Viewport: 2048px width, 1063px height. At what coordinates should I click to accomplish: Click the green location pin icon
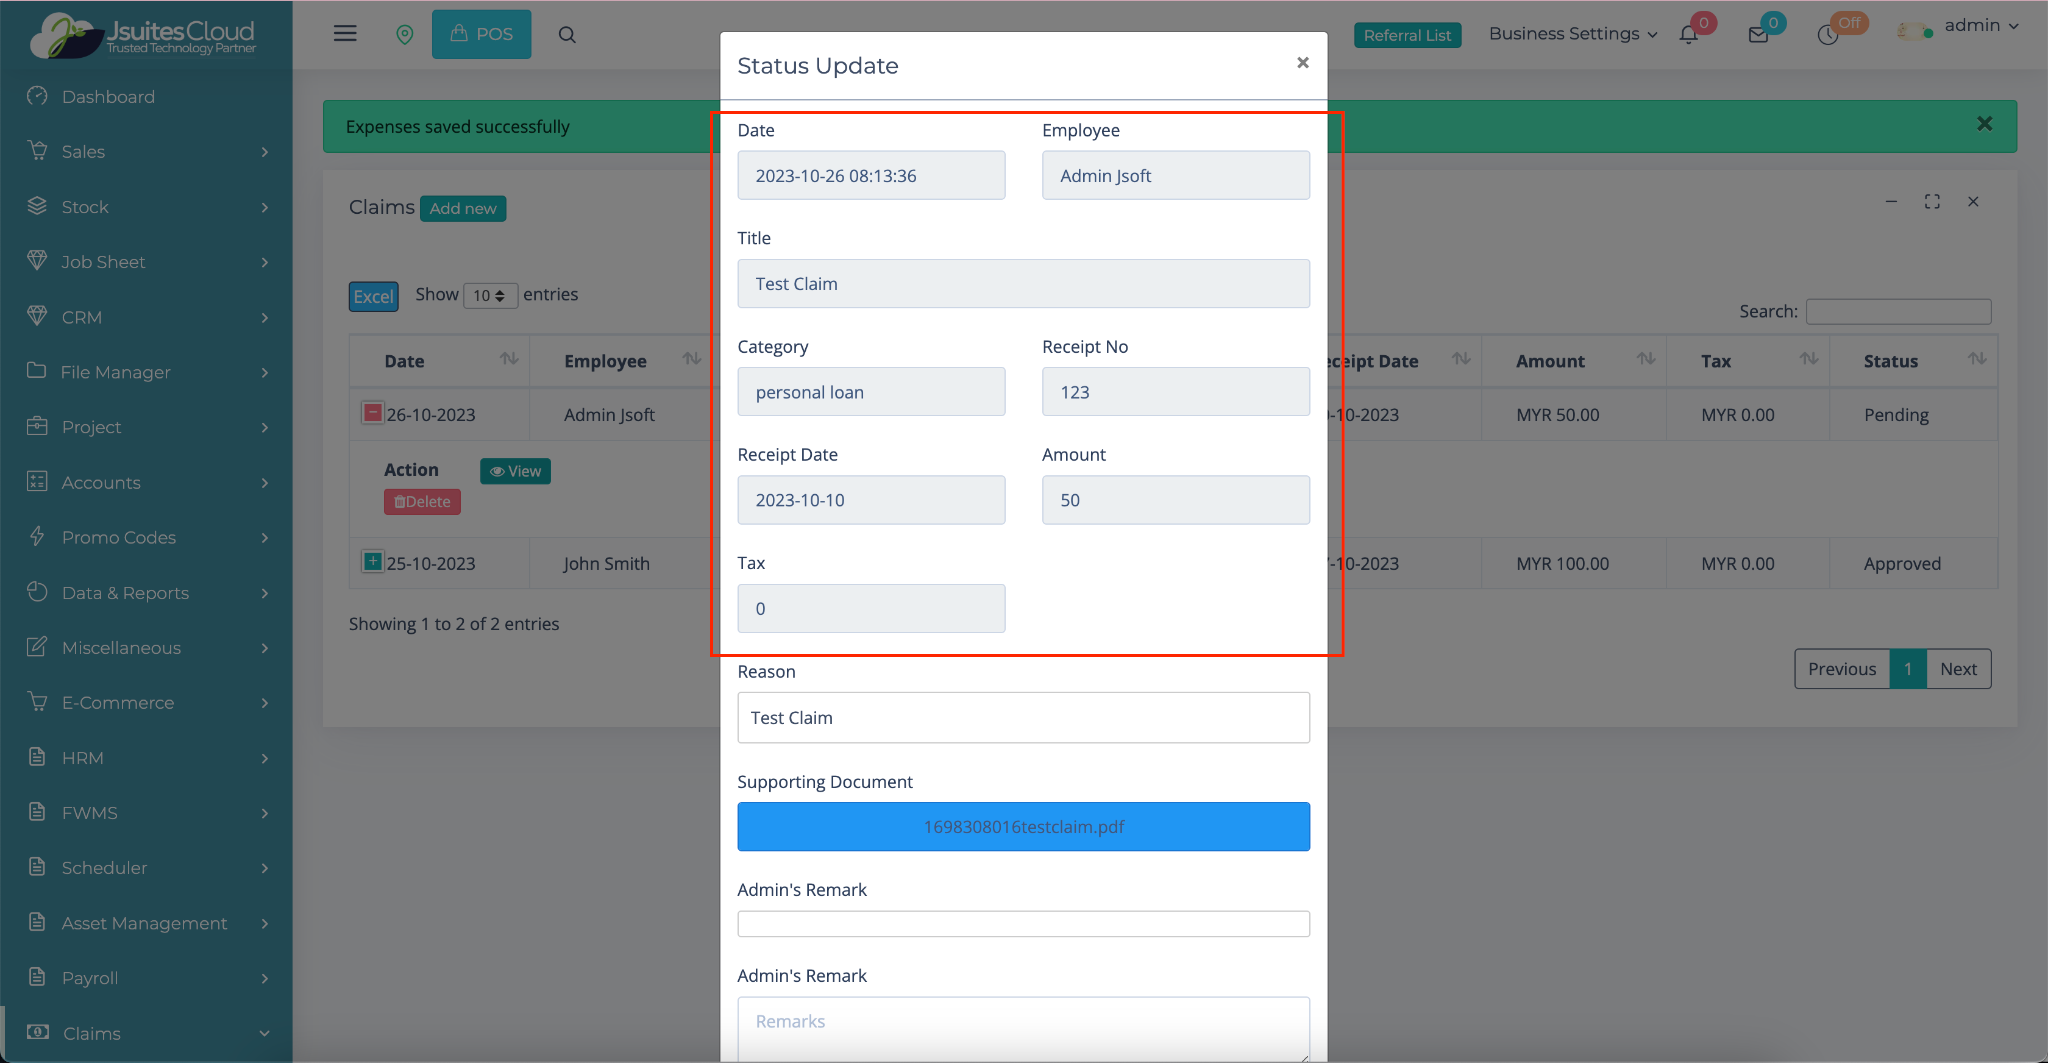405,35
